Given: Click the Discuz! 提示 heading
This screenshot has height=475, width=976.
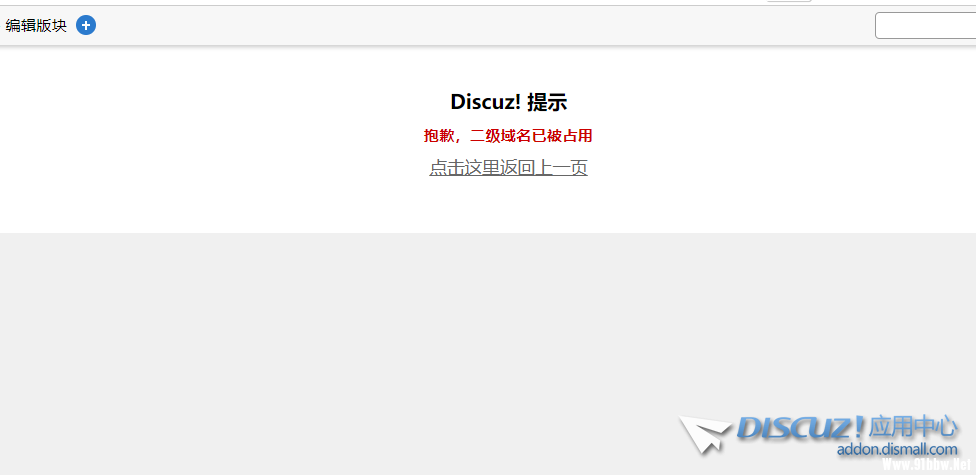Looking at the screenshot, I should click(x=509, y=101).
